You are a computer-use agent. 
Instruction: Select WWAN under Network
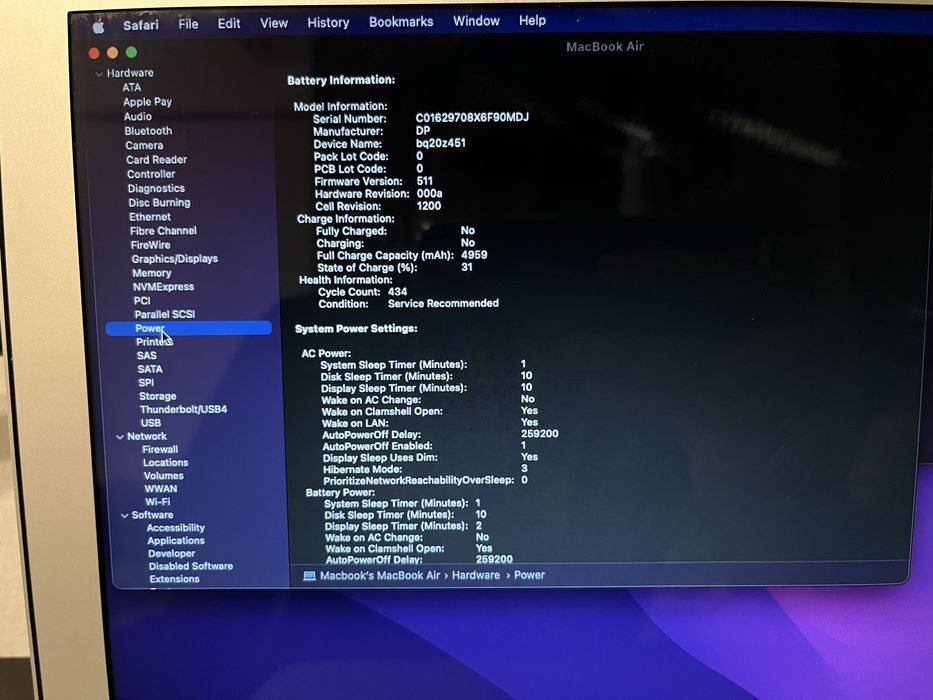(161, 489)
